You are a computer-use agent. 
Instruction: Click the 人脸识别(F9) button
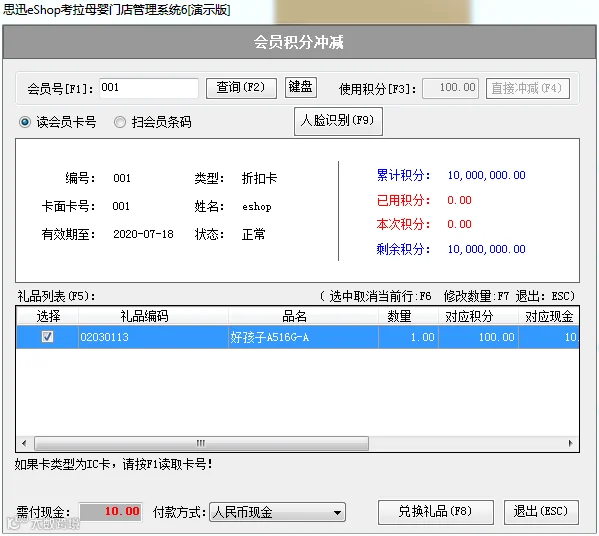pos(338,121)
